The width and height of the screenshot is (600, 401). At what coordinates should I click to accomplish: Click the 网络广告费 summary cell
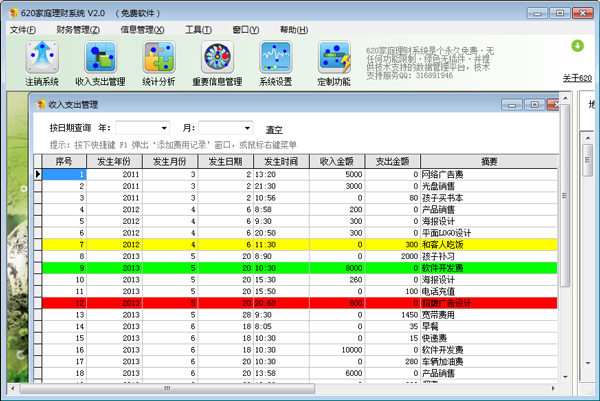coord(489,174)
